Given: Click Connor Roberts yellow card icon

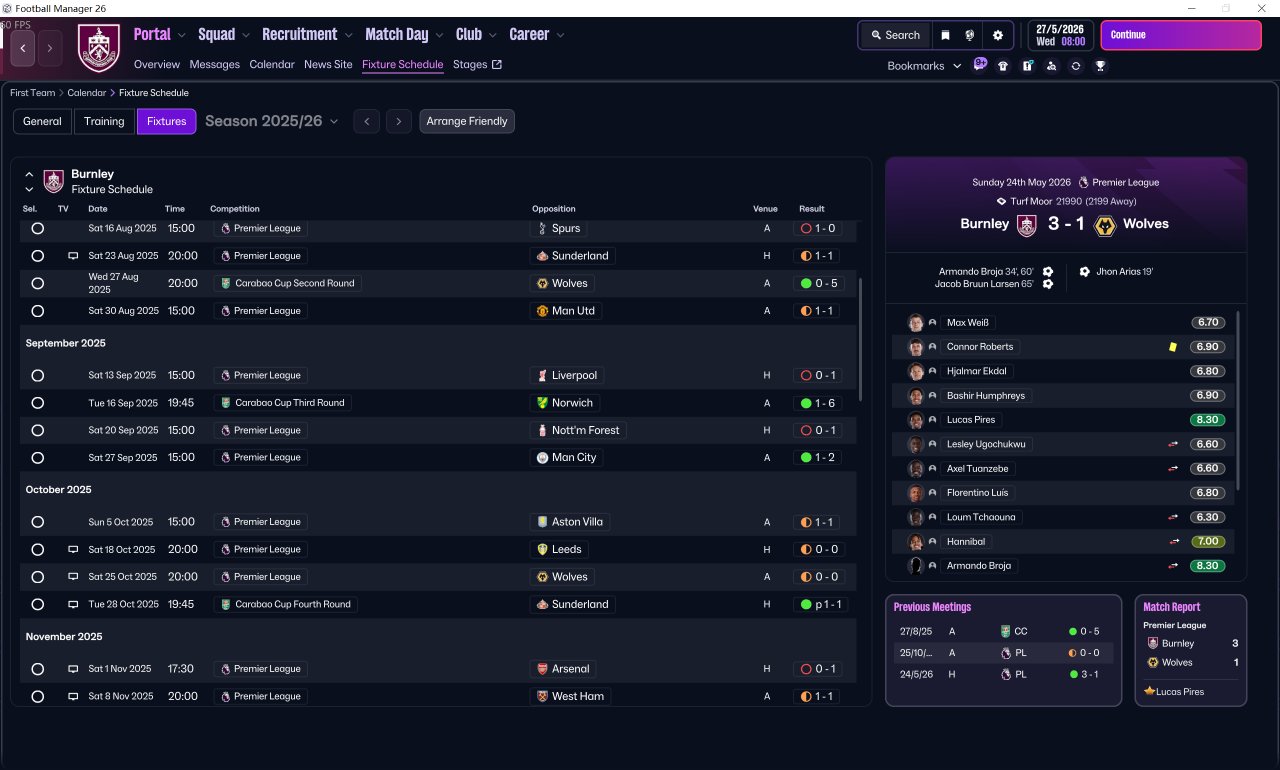Looking at the screenshot, I should (1173, 347).
